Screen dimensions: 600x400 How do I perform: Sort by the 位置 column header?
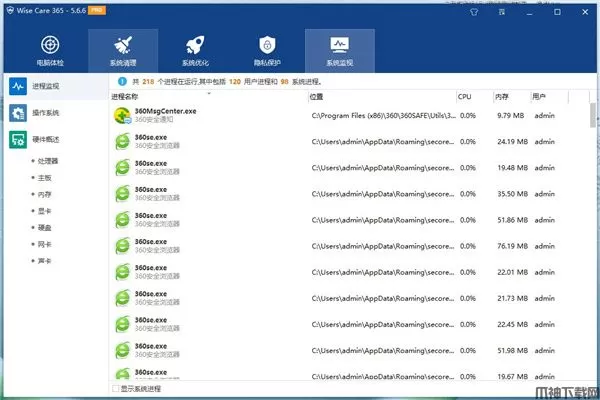point(382,97)
